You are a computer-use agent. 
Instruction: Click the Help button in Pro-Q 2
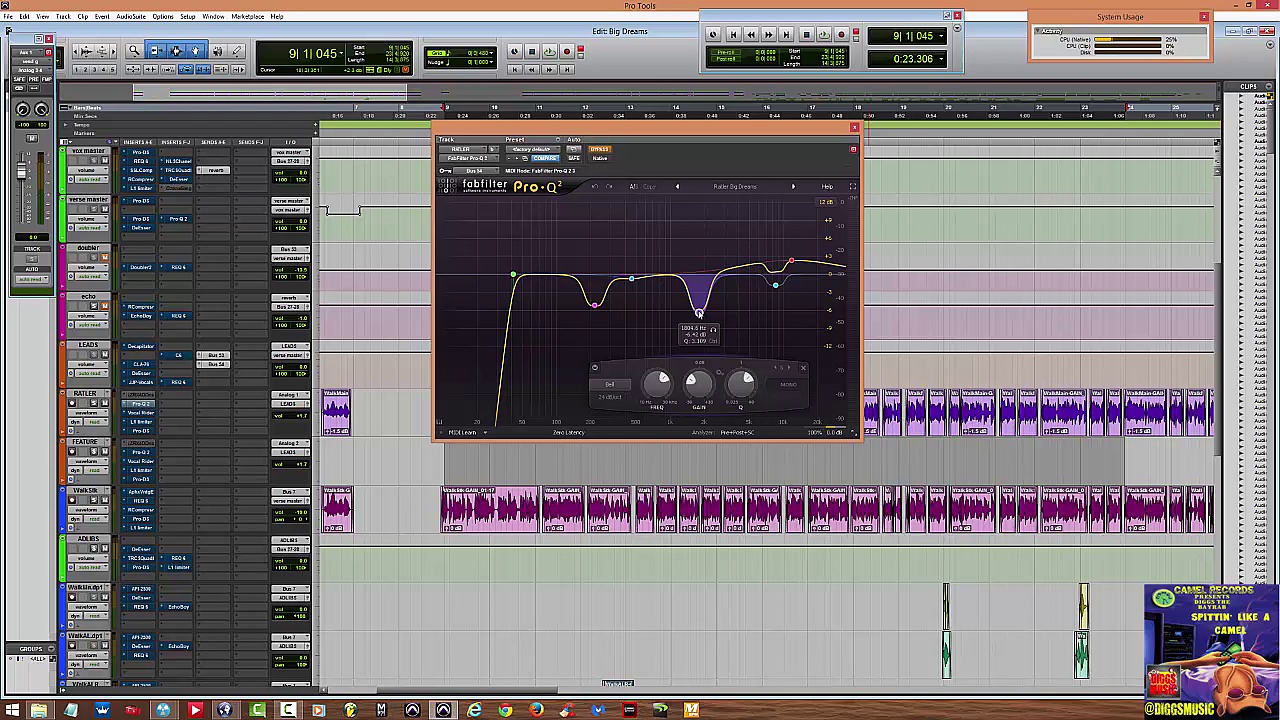(827, 186)
